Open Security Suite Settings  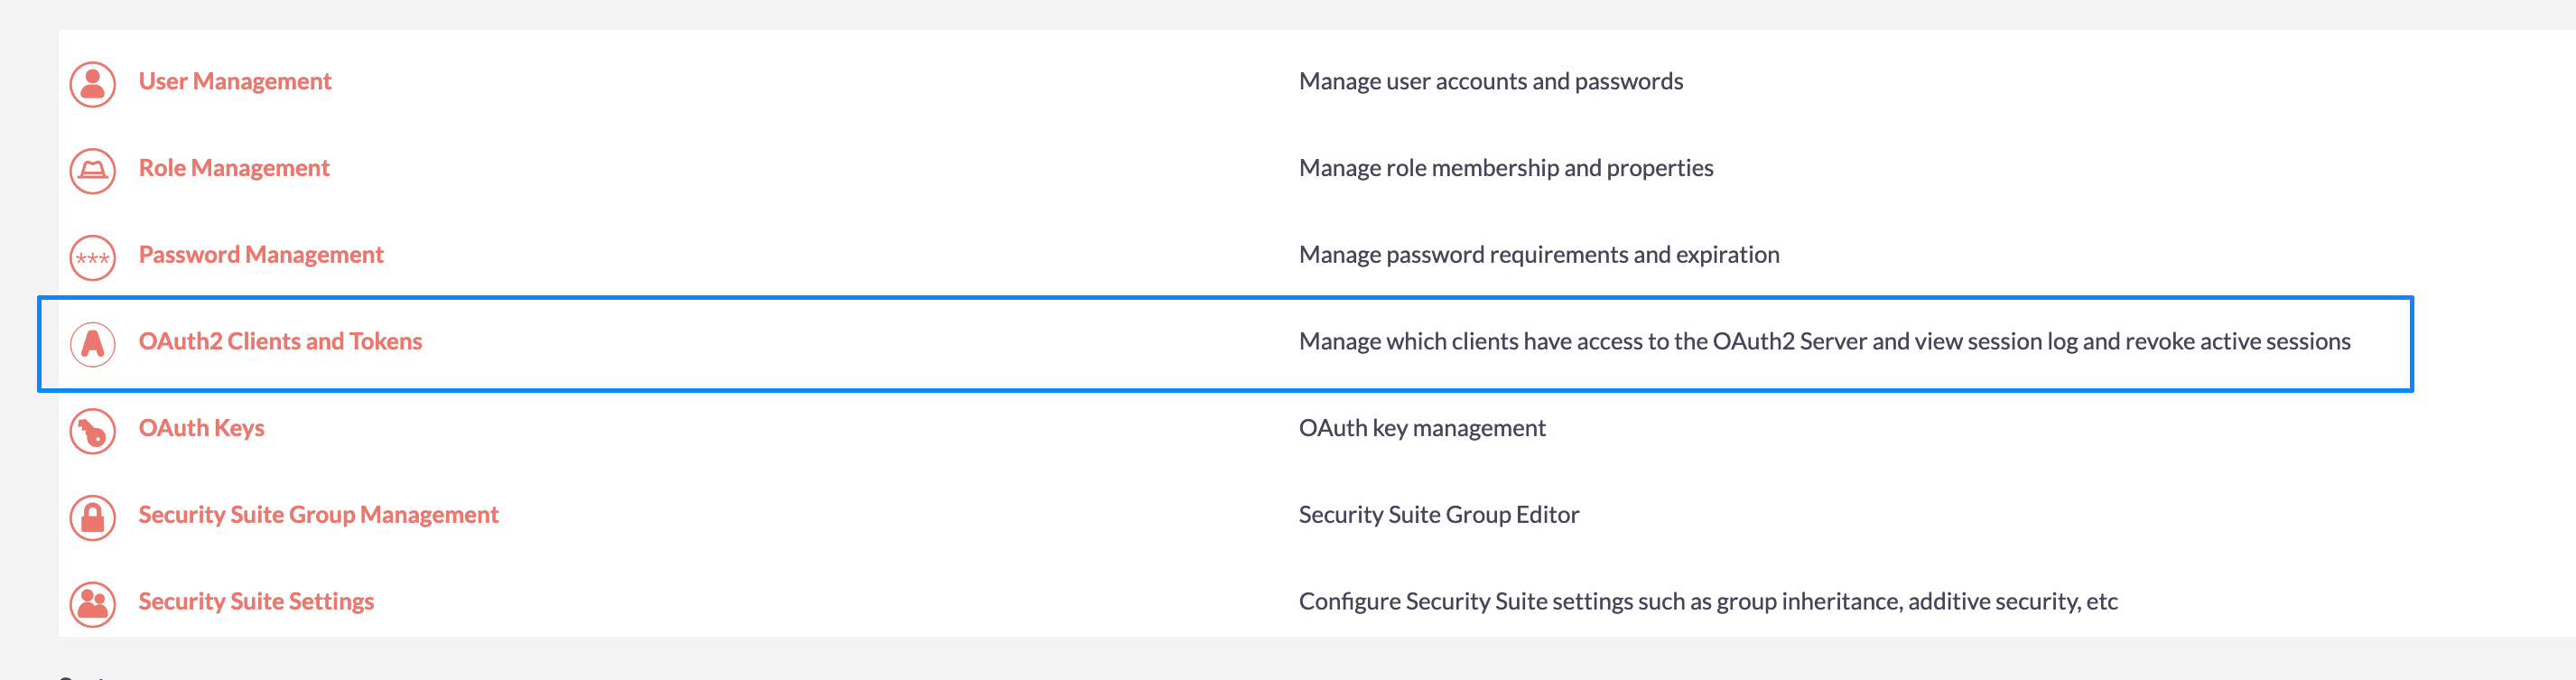(256, 602)
